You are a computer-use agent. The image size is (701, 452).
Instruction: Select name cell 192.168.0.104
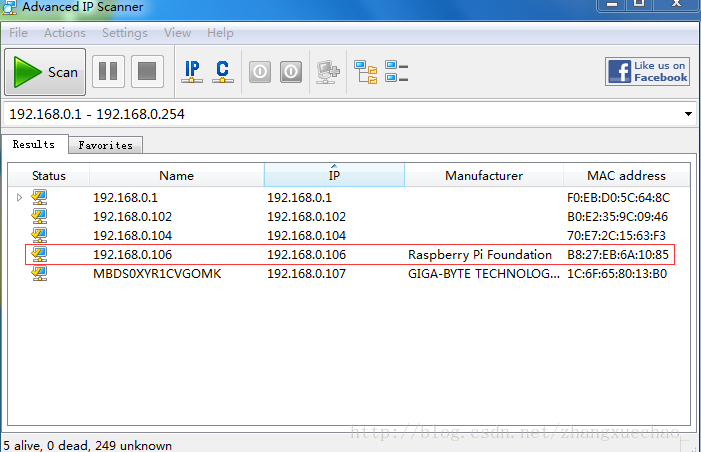(132, 236)
